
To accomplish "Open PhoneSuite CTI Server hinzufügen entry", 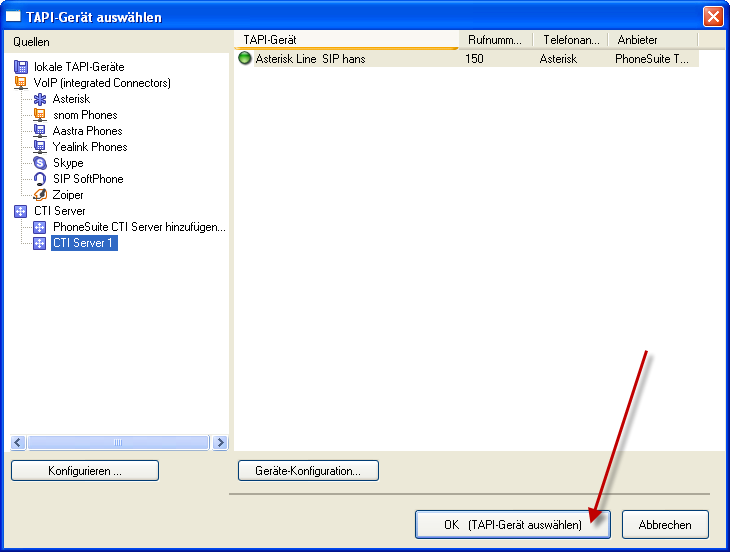I will tap(139, 227).
